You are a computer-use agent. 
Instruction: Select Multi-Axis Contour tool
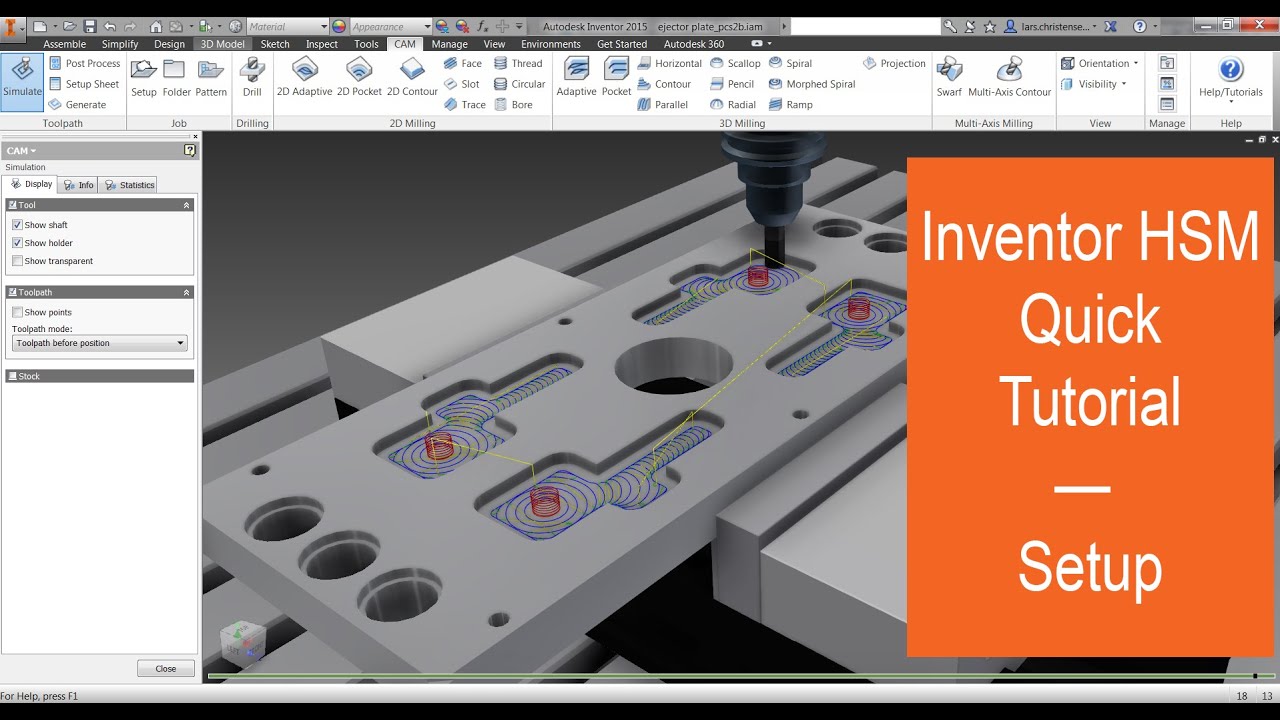tap(1010, 78)
